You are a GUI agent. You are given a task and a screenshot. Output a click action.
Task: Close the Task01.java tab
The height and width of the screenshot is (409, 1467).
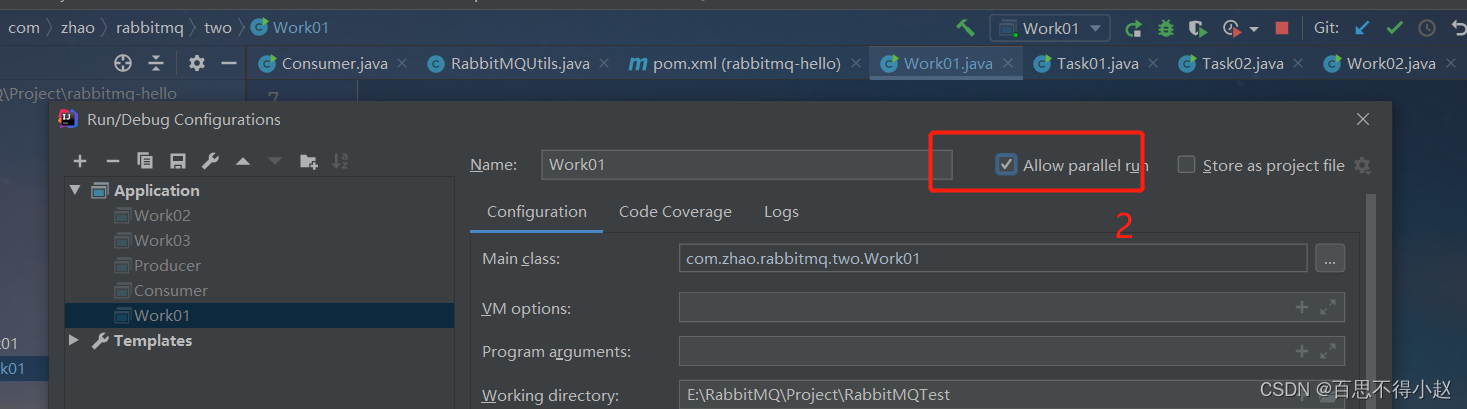click(x=1153, y=63)
